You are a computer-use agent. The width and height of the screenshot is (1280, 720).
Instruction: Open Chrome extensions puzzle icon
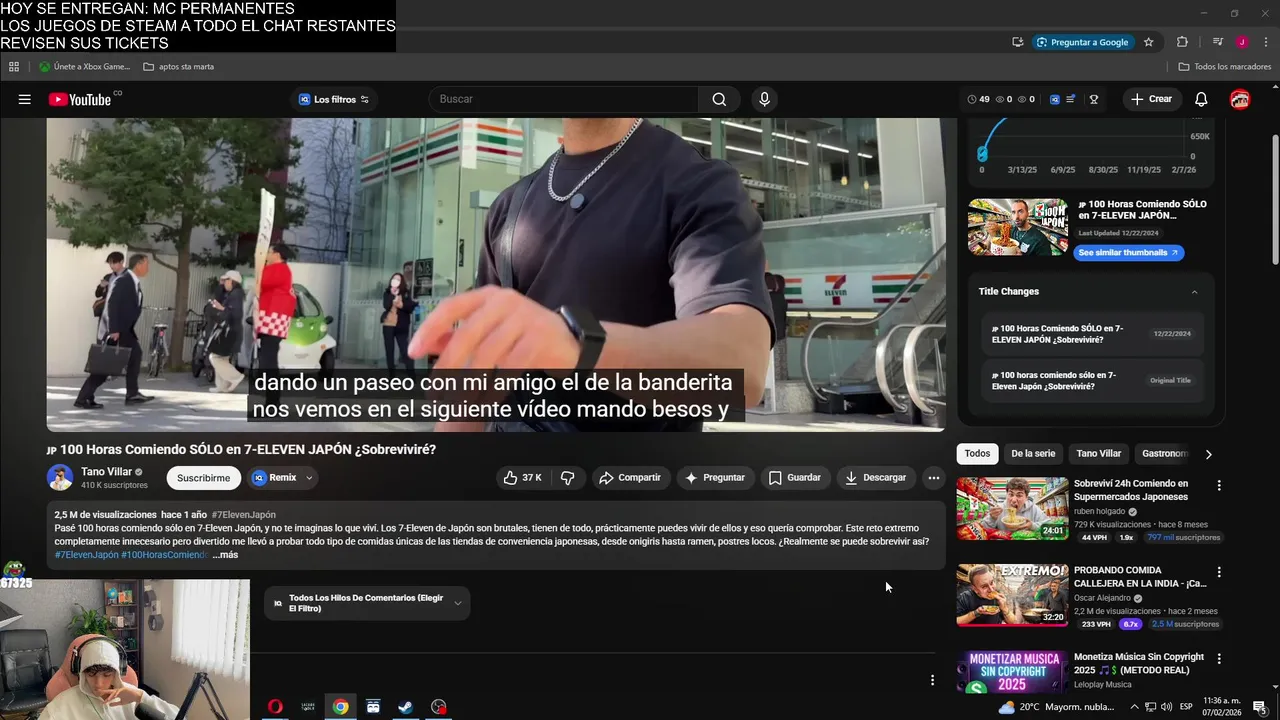1182,42
